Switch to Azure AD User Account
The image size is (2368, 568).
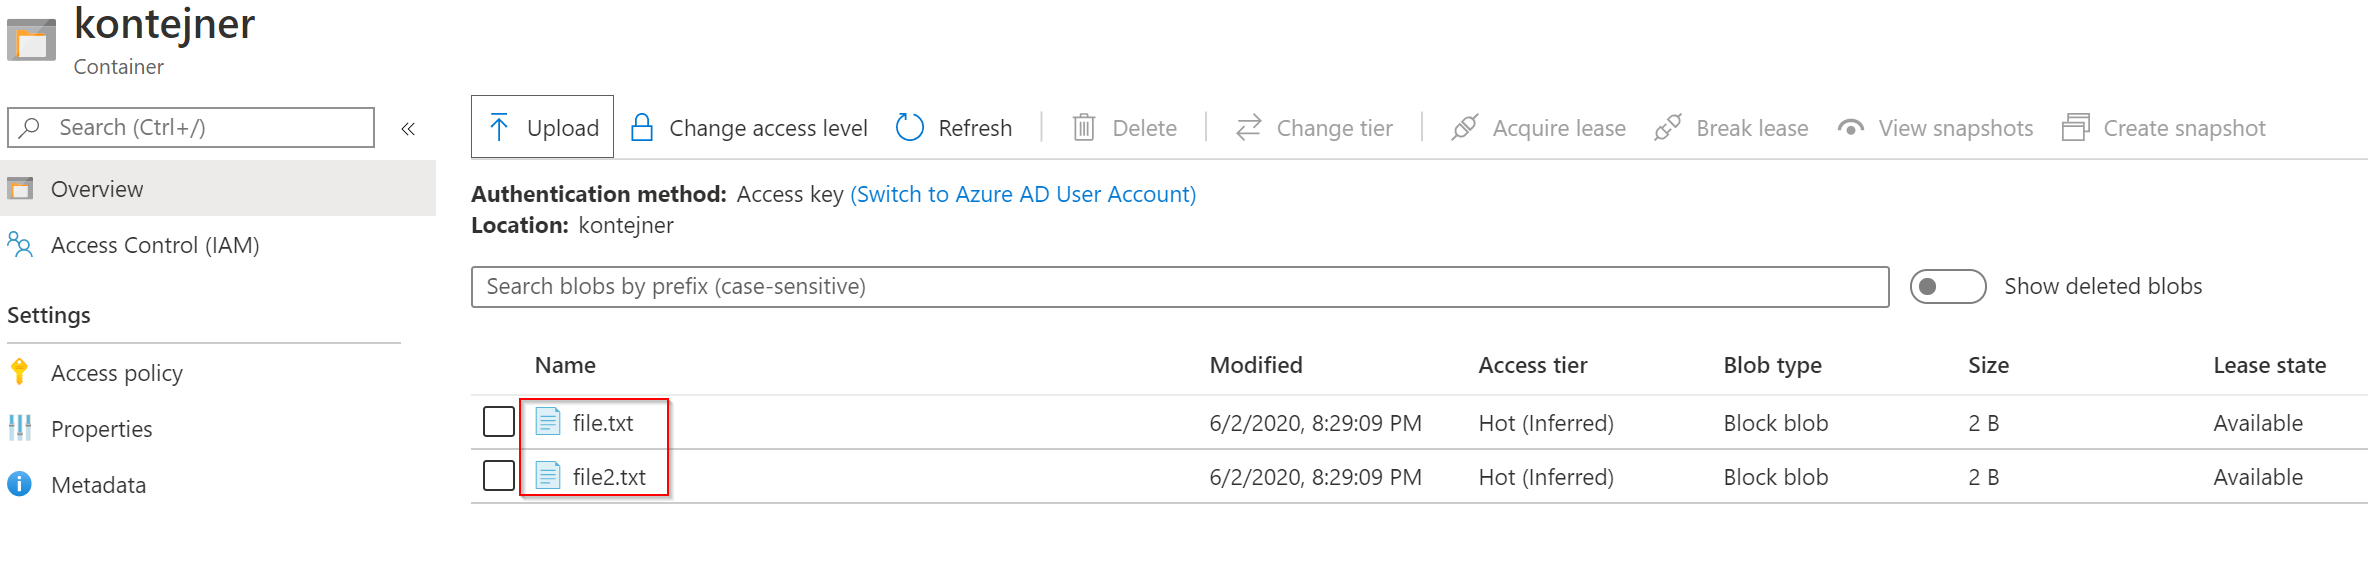coord(1022,194)
